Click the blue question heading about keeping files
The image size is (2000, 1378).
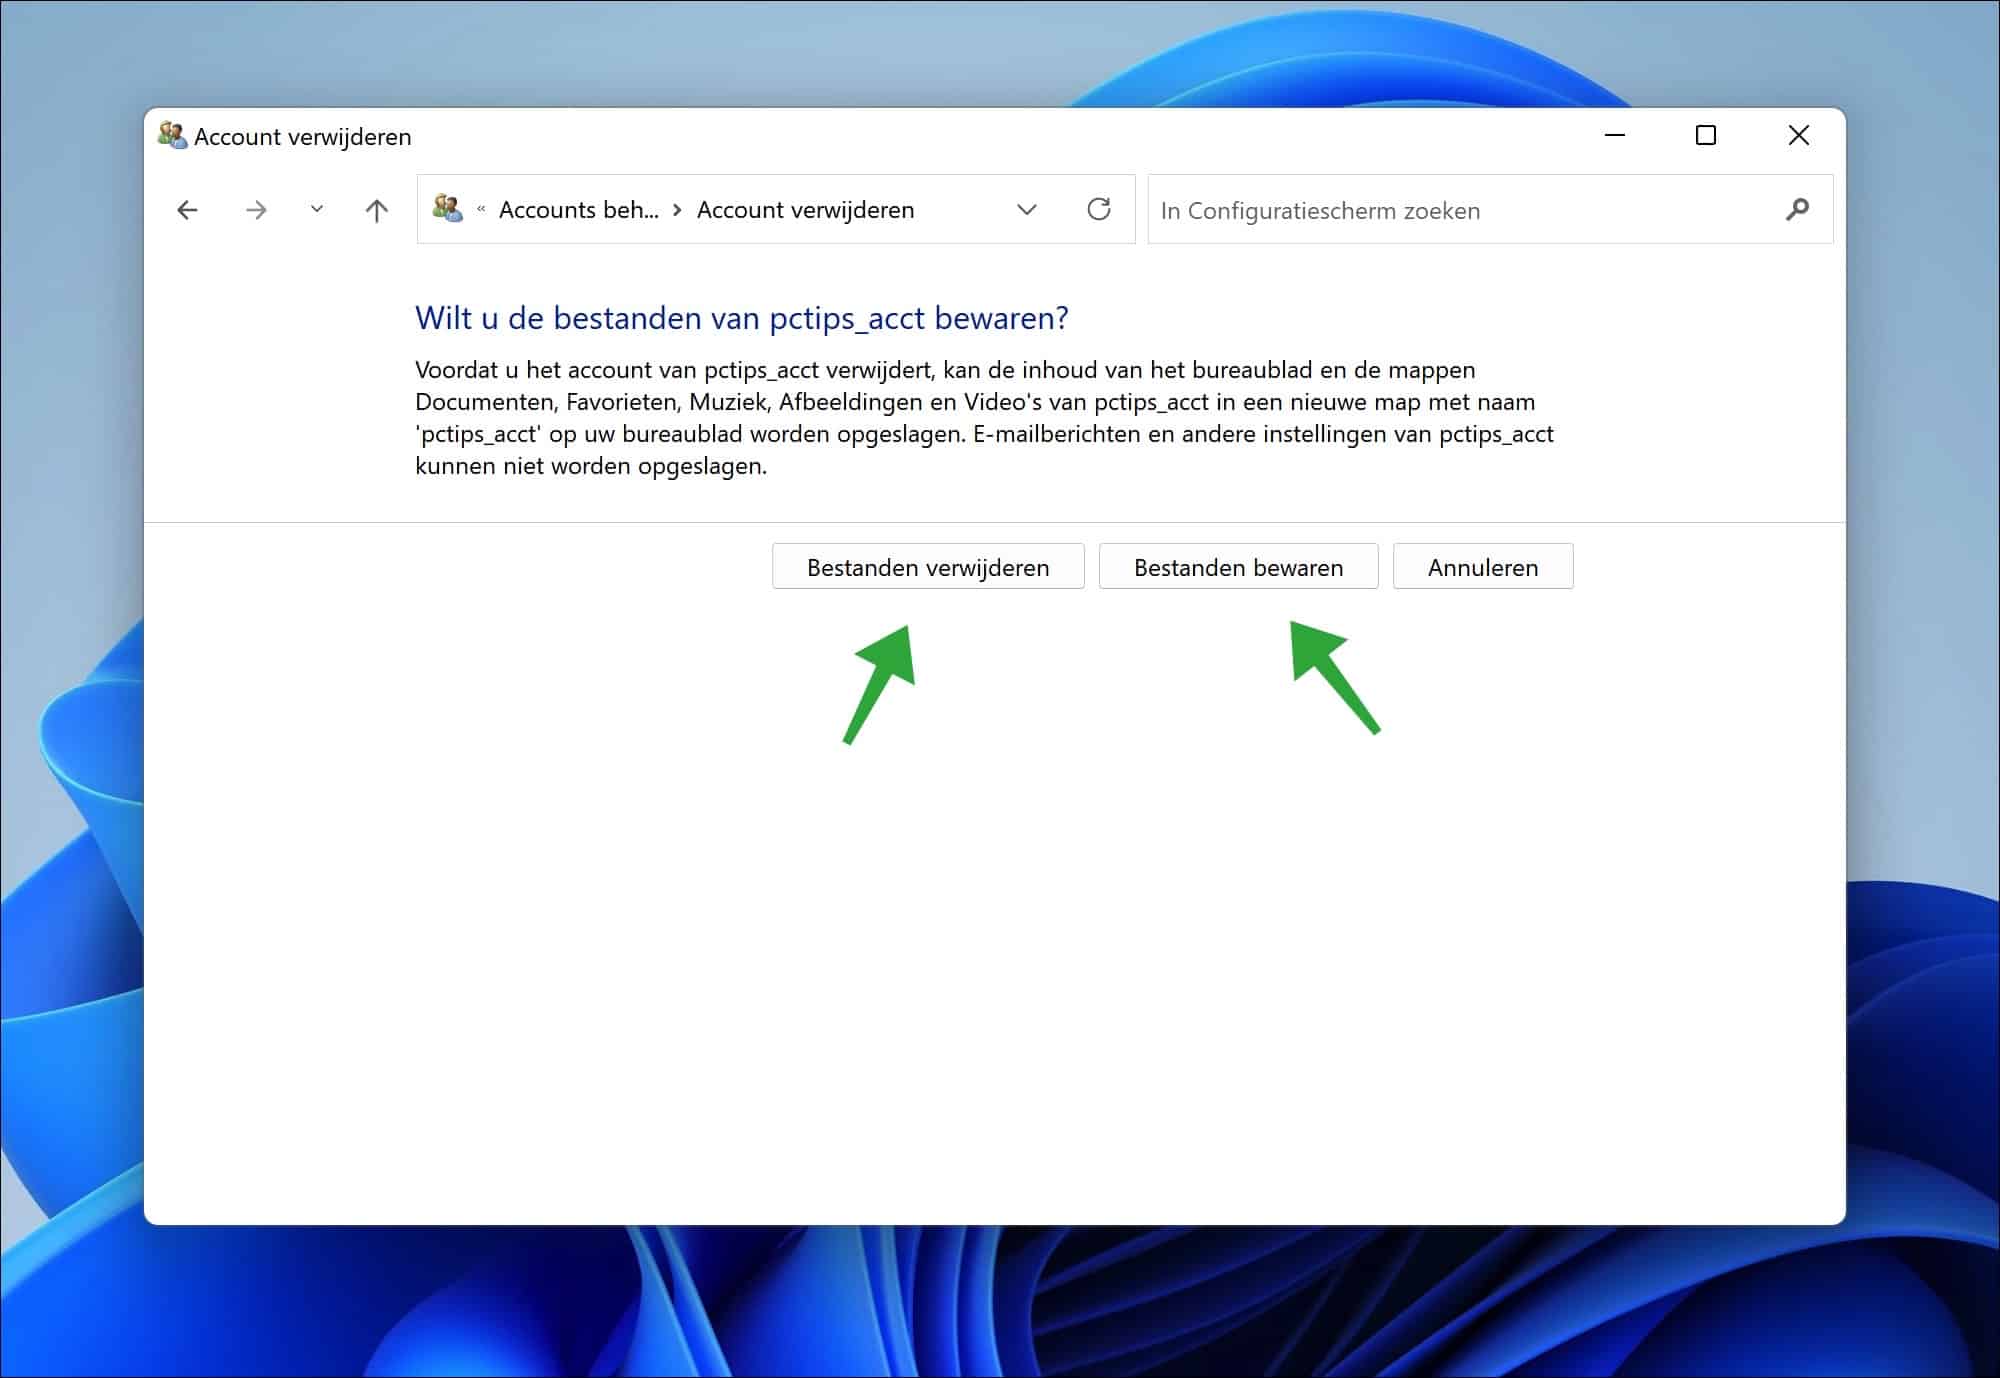(742, 317)
